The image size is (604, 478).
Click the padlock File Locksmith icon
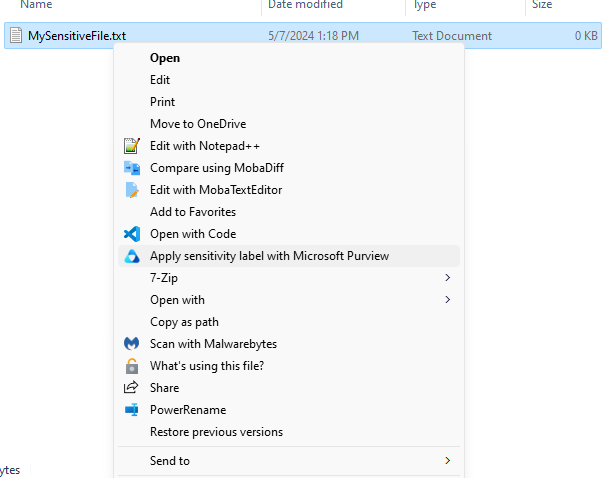[x=132, y=366]
